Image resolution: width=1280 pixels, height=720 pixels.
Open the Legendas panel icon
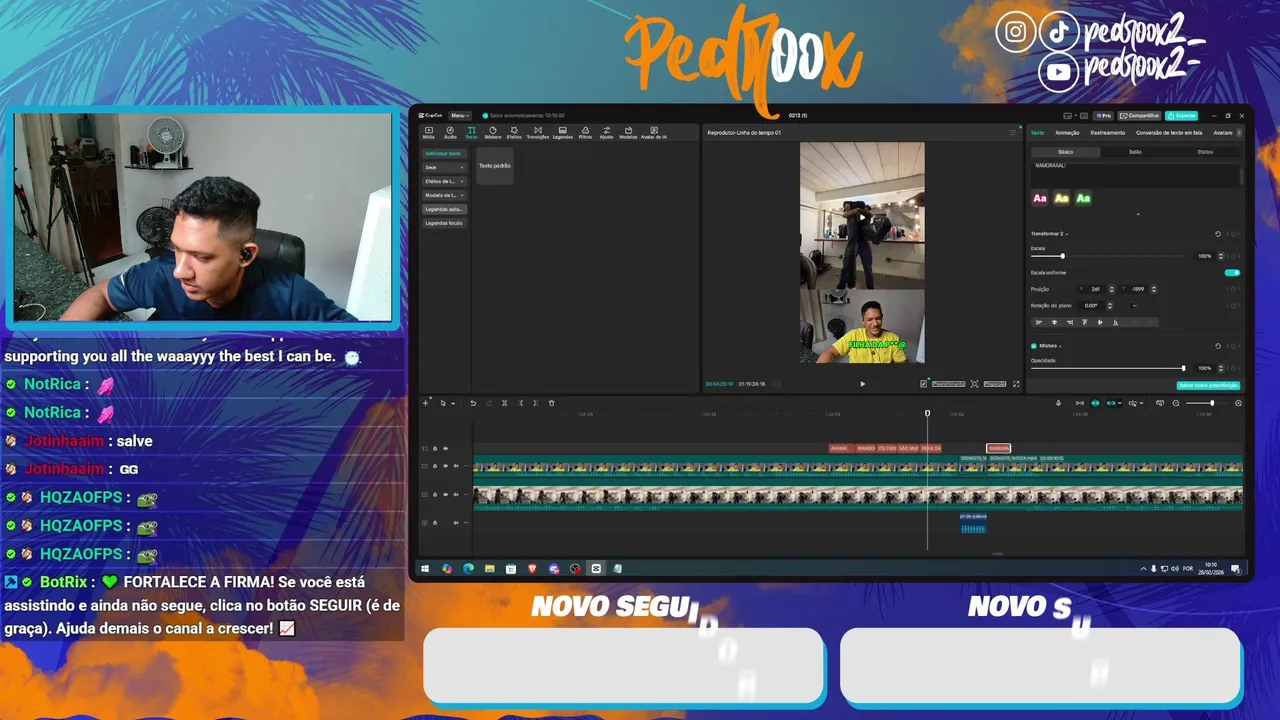(x=563, y=132)
